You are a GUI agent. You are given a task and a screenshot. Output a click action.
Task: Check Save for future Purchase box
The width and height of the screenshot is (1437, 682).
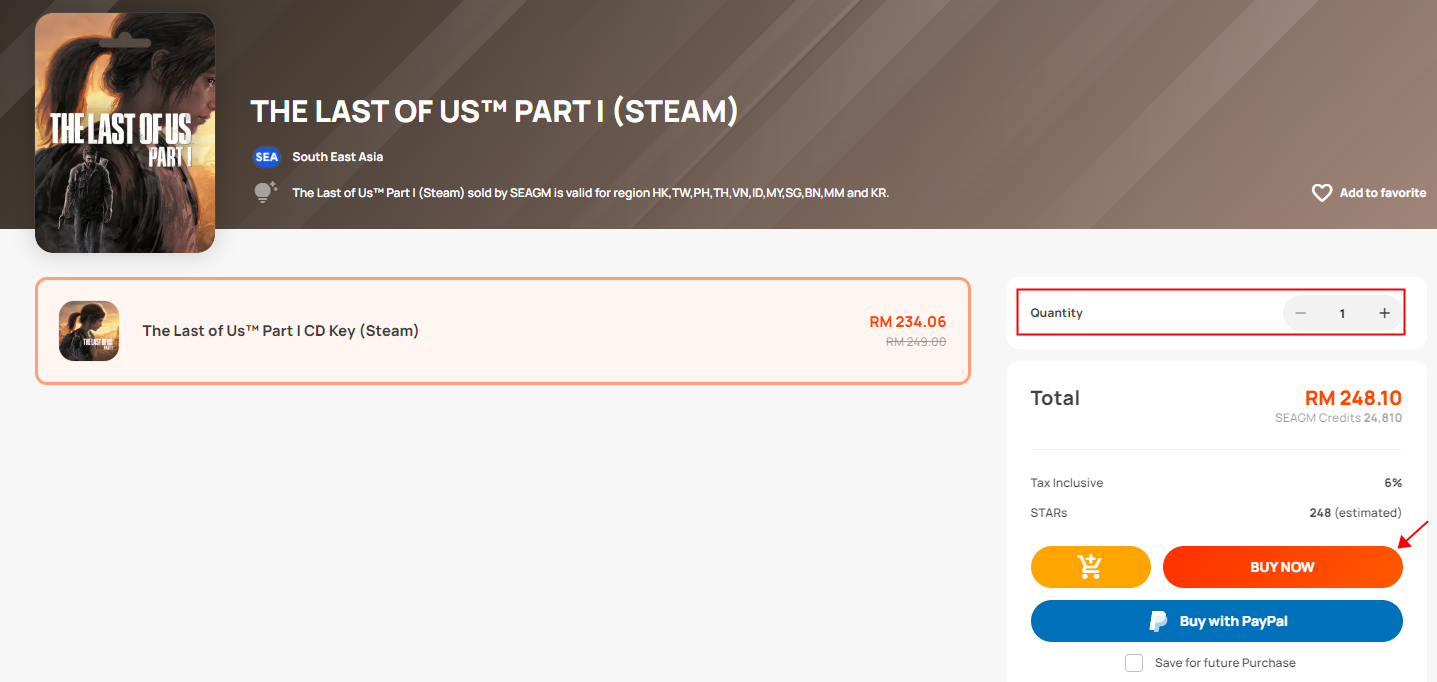1134,663
